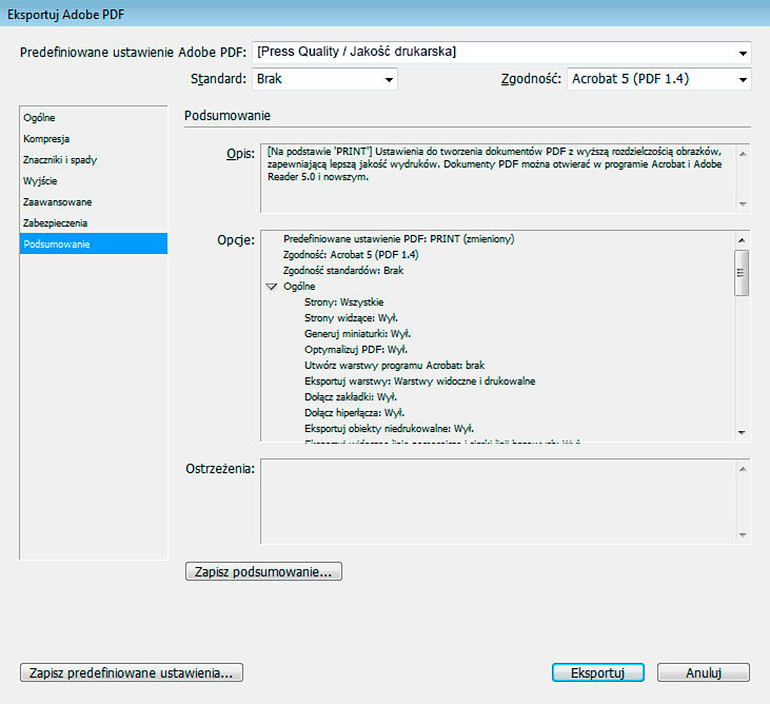This screenshot has width=770, height=704.
Task: Select the 'Dołącz zakładki: Wył.' row
Action: (x=351, y=397)
